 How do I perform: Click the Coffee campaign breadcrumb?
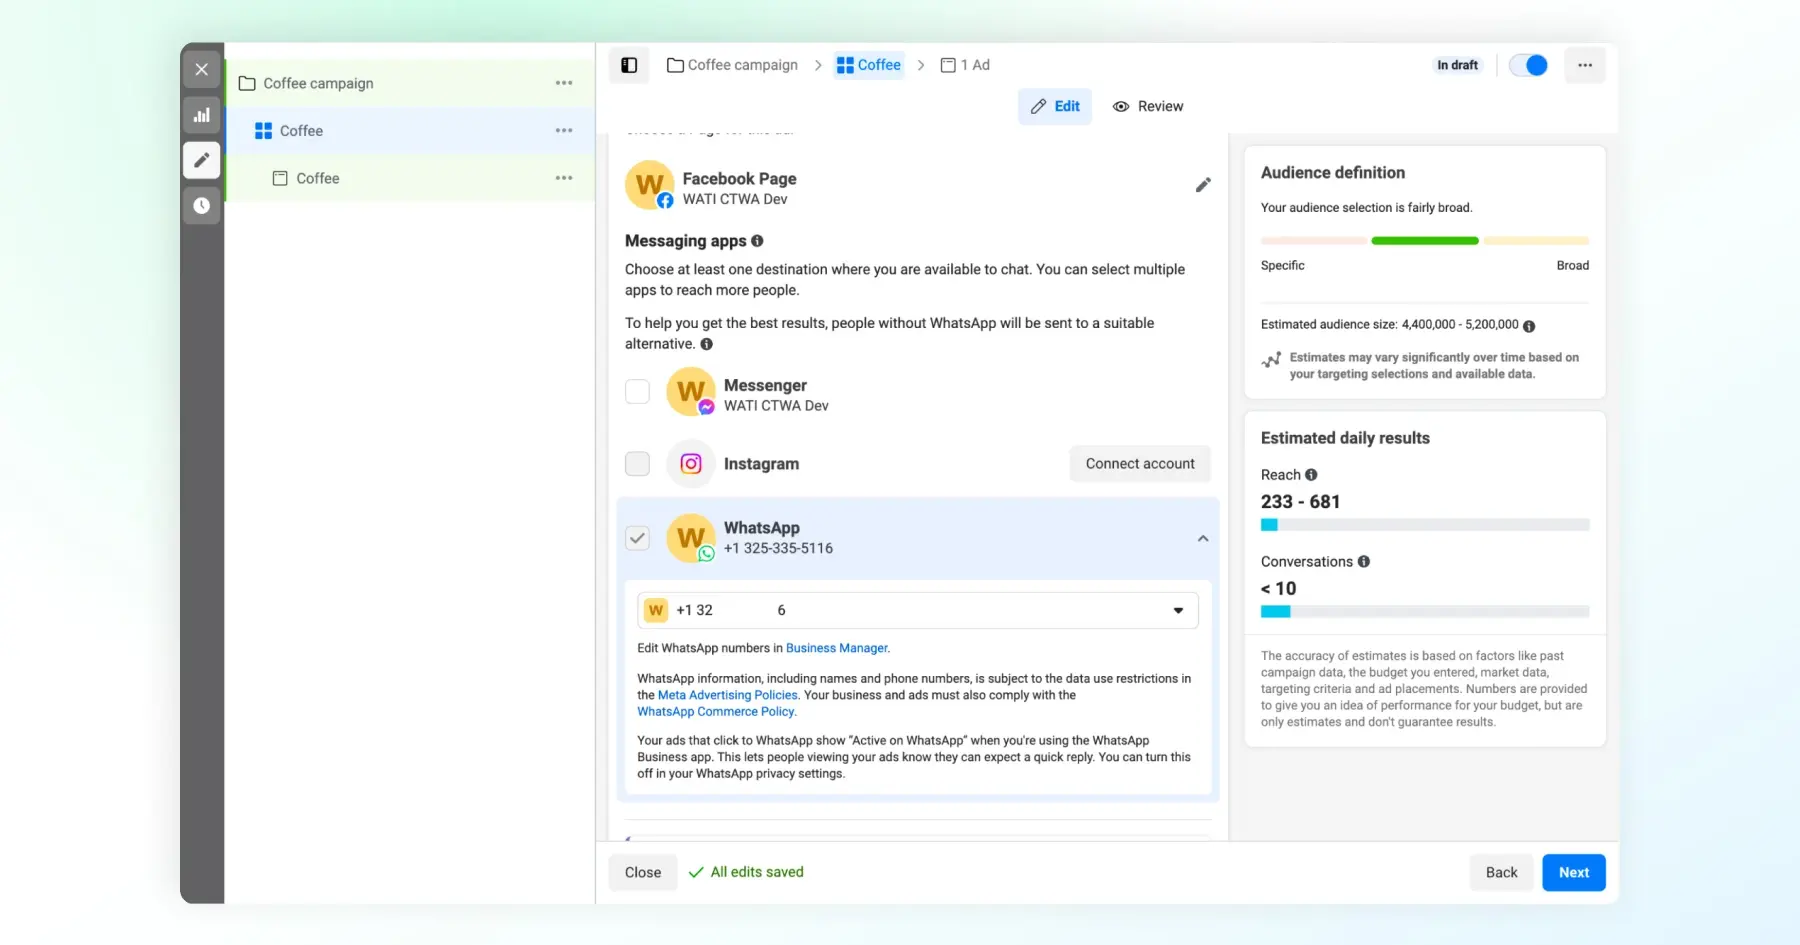[732, 65]
